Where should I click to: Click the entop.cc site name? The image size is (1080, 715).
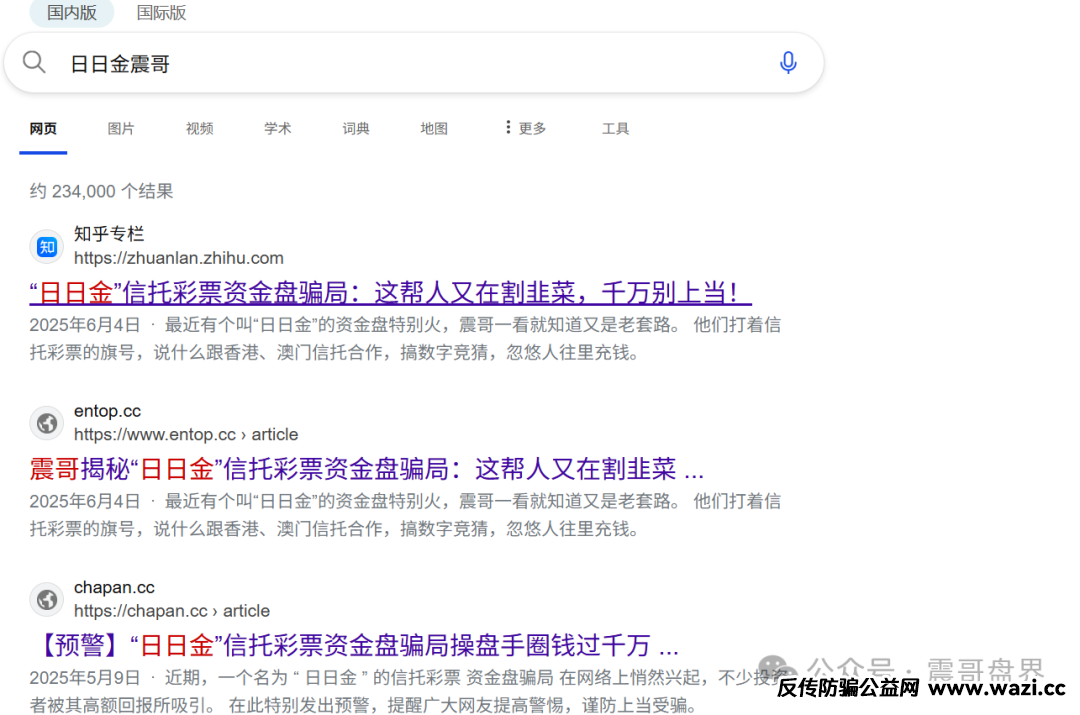(107, 411)
